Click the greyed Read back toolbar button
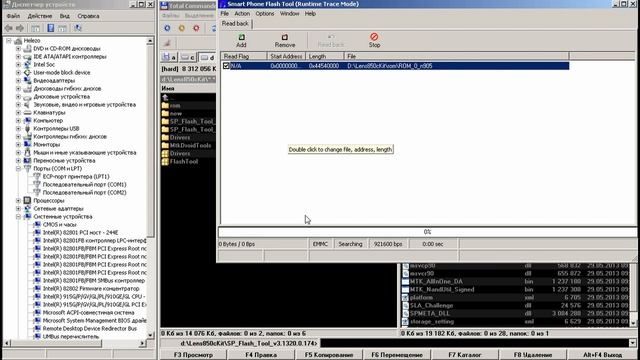 tap(331, 40)
